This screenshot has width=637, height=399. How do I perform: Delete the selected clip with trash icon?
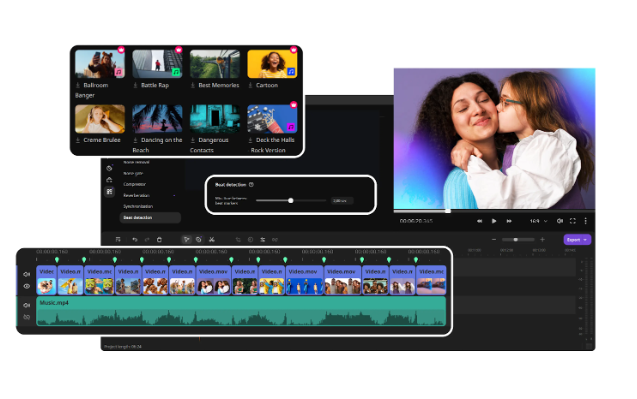point(159,240)
